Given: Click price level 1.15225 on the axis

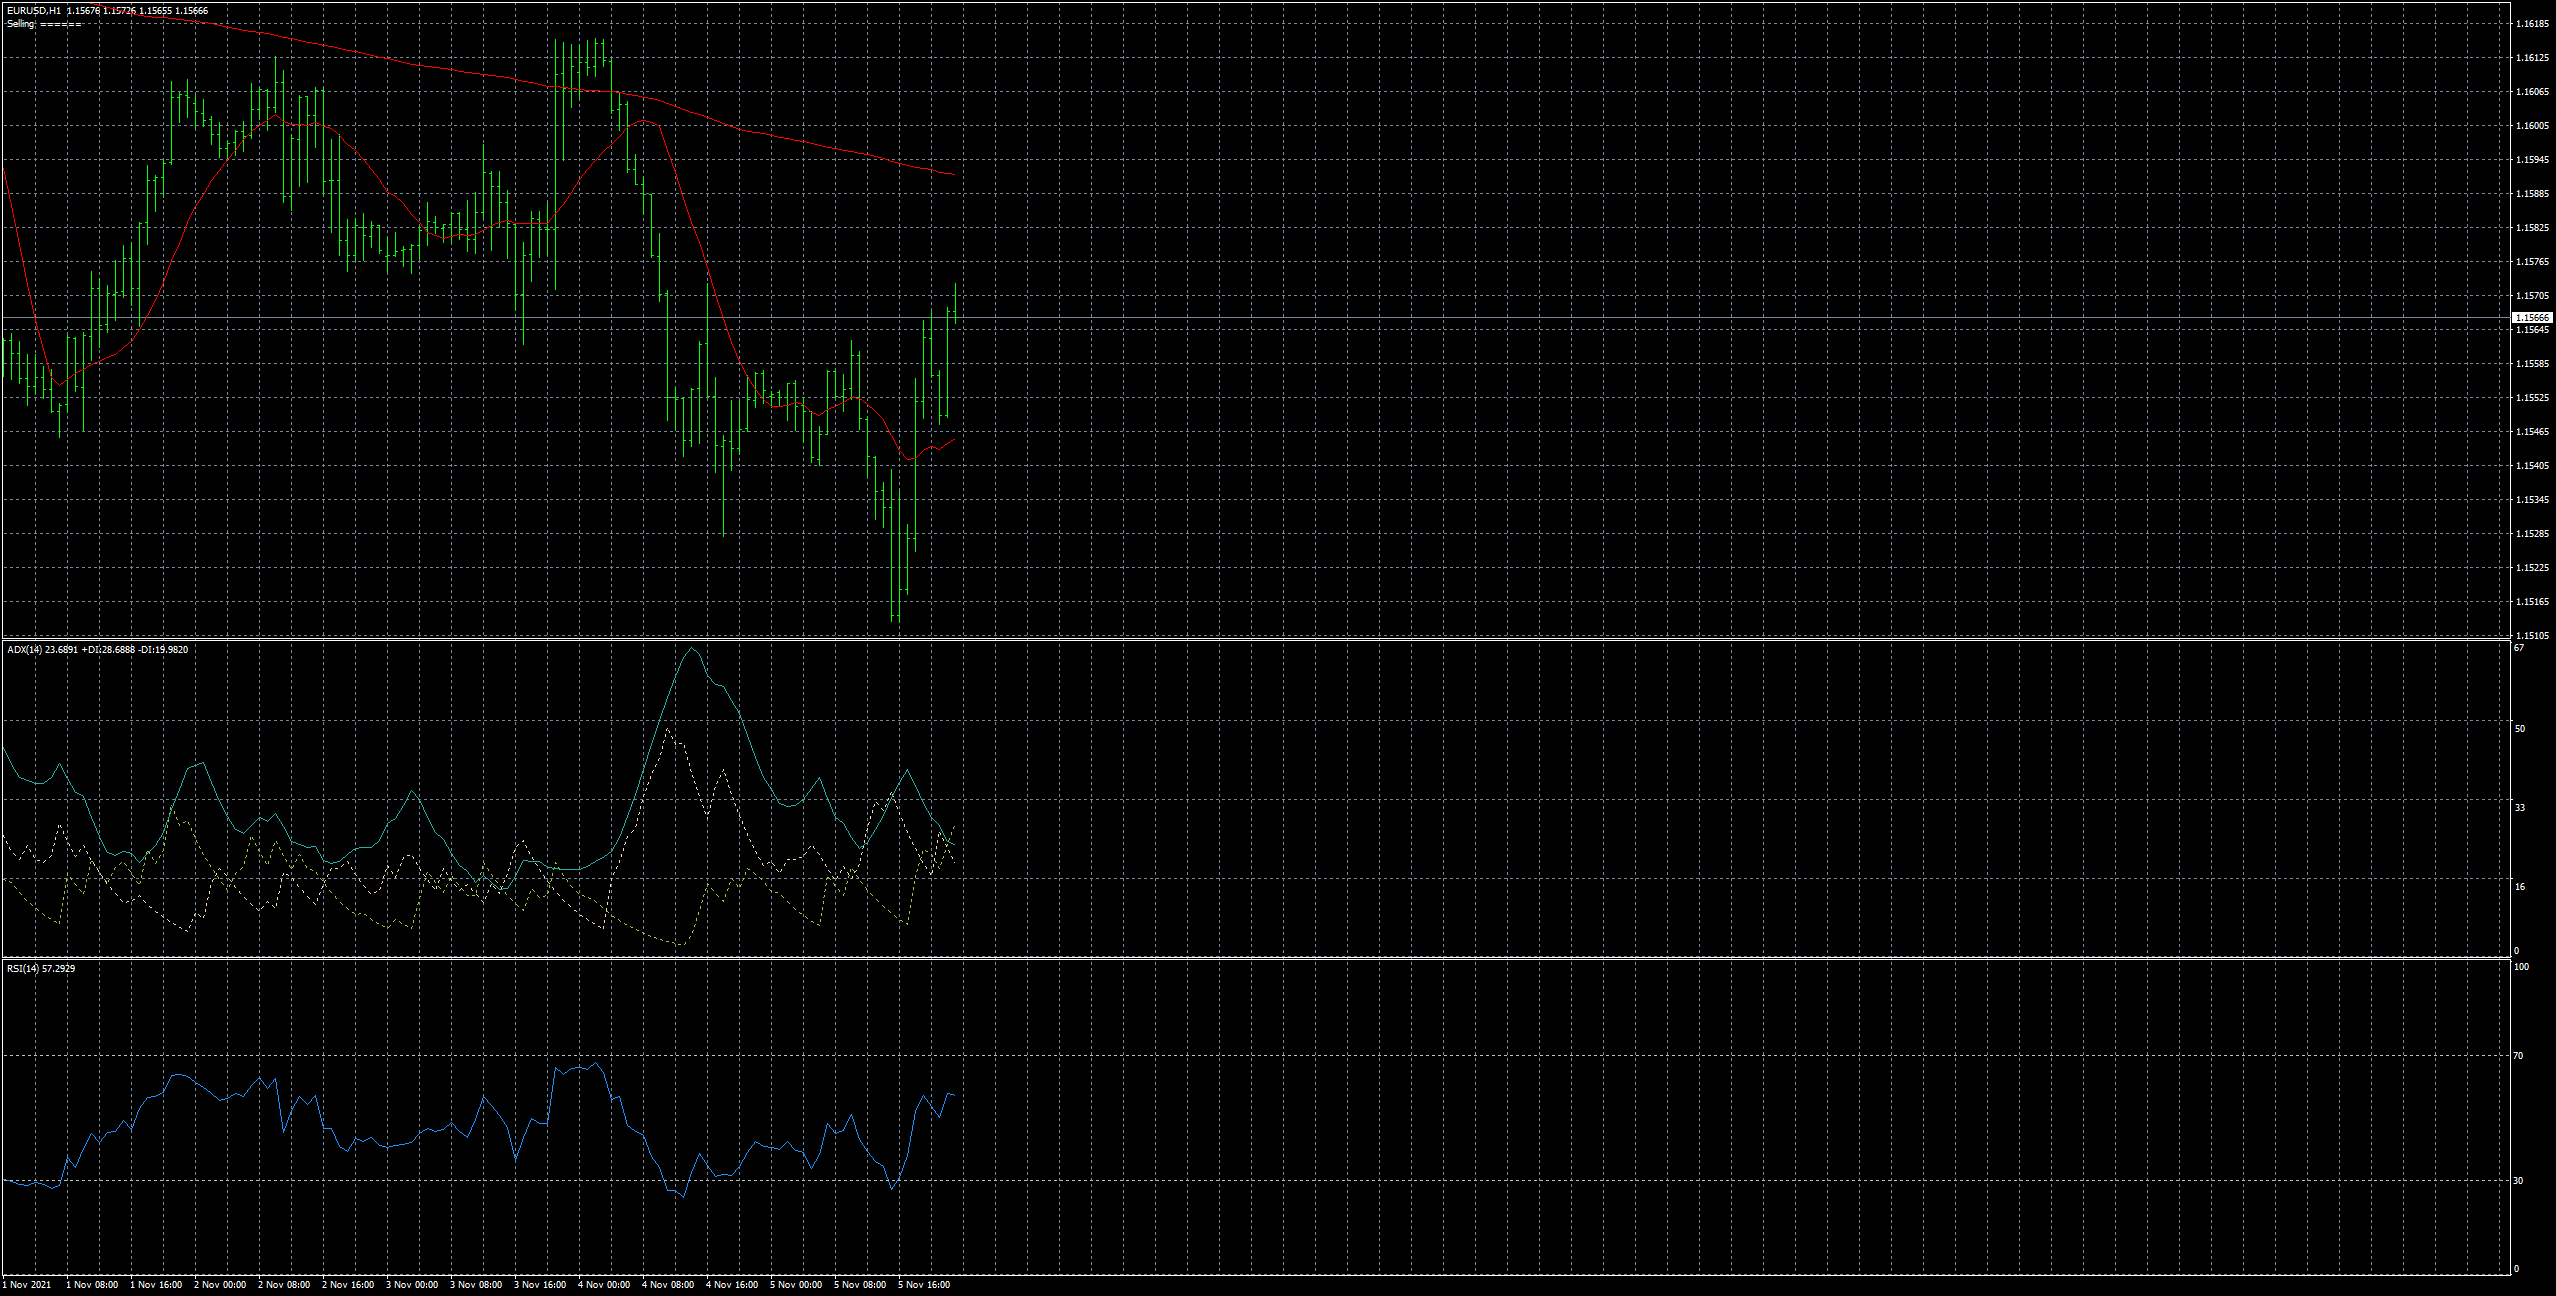Looking at the screenshot, I should tap(2532, 568).
